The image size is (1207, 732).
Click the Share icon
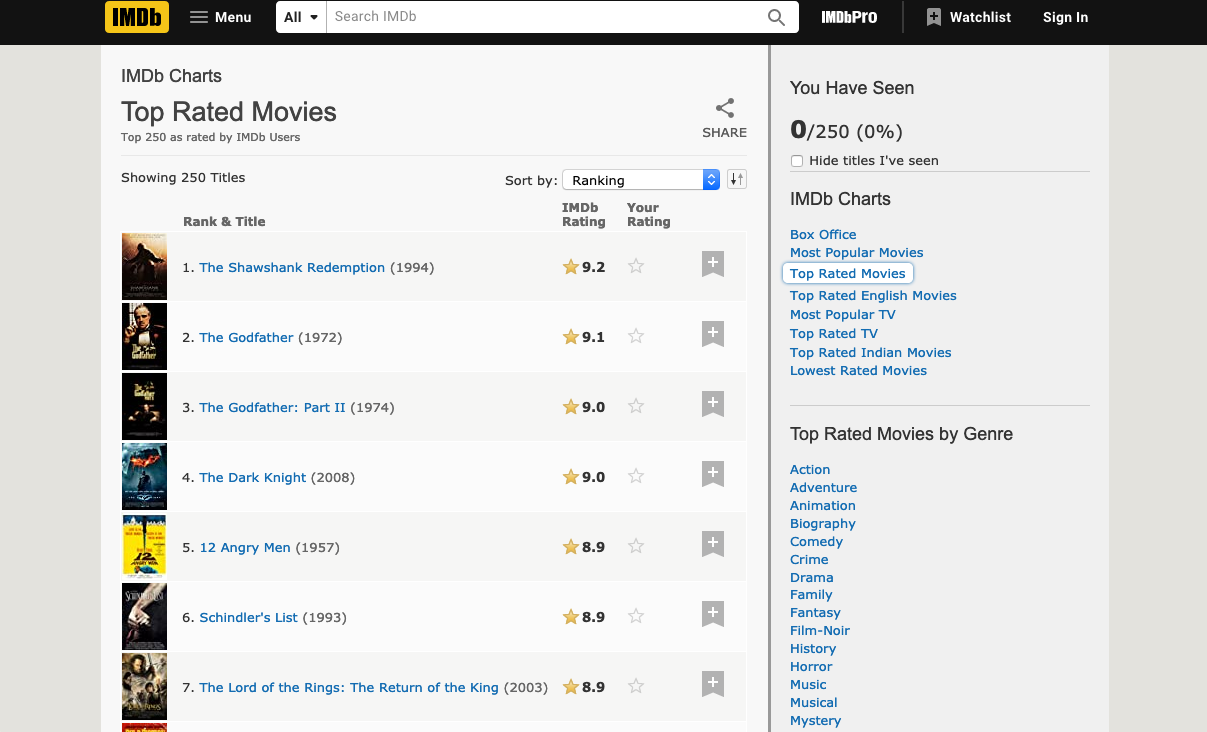point(724,108)
